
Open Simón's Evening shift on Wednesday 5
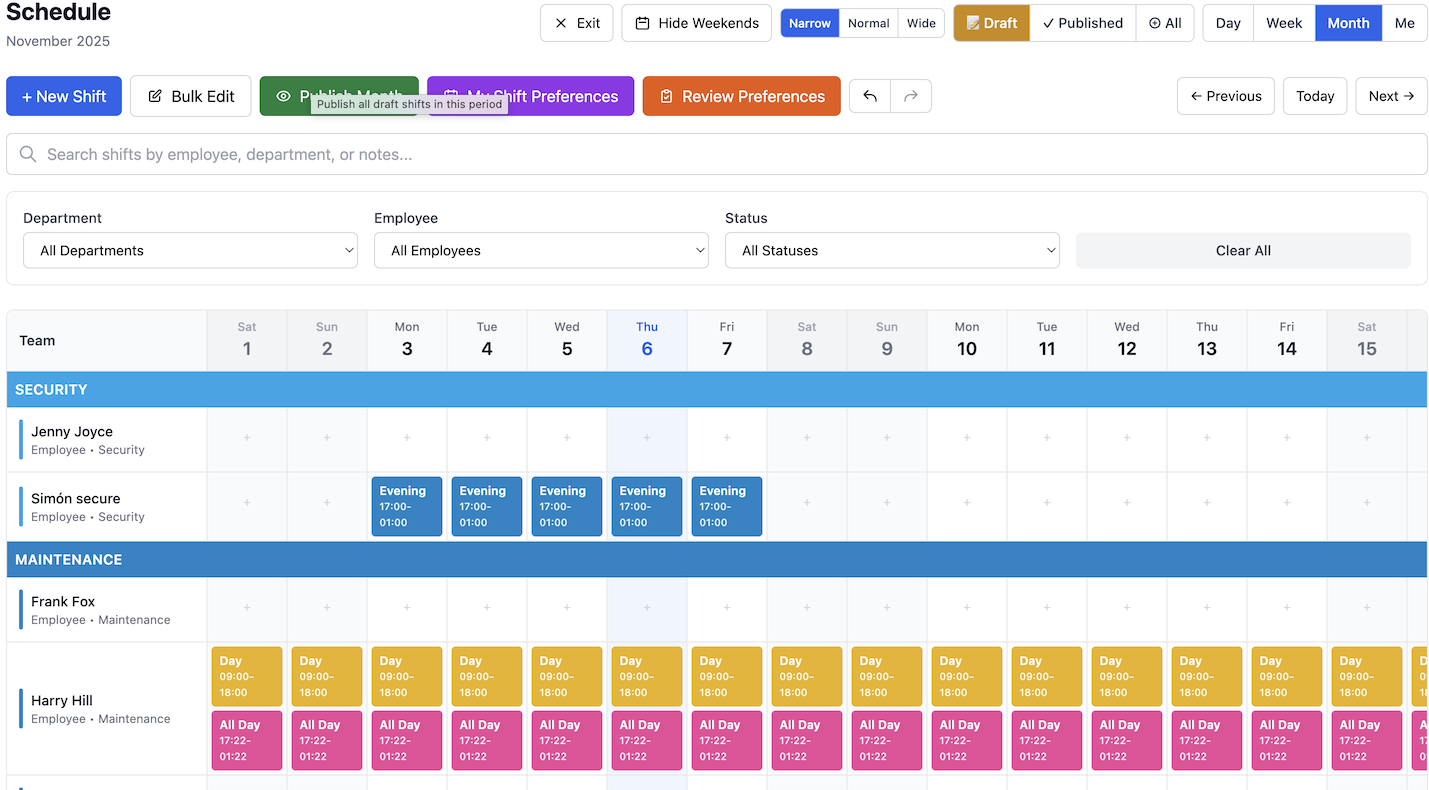click(567, 506)
